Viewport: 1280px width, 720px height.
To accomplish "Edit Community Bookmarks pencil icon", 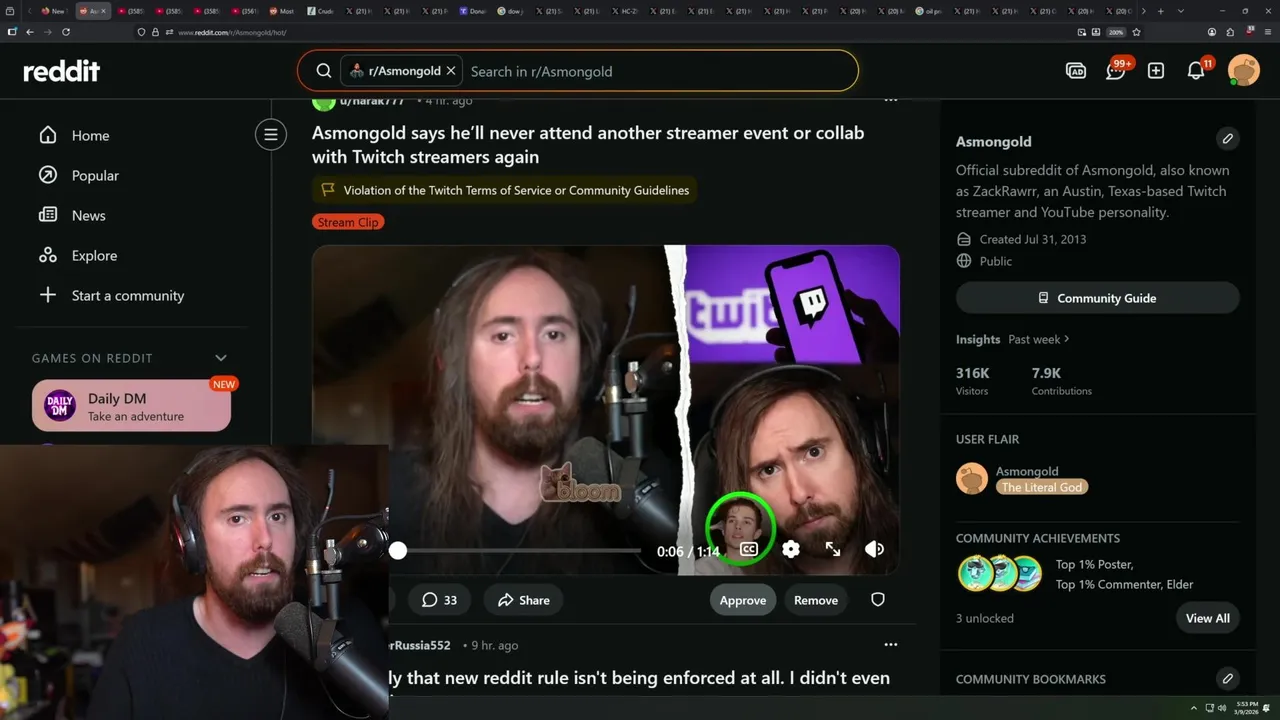I will point(1228,678).
